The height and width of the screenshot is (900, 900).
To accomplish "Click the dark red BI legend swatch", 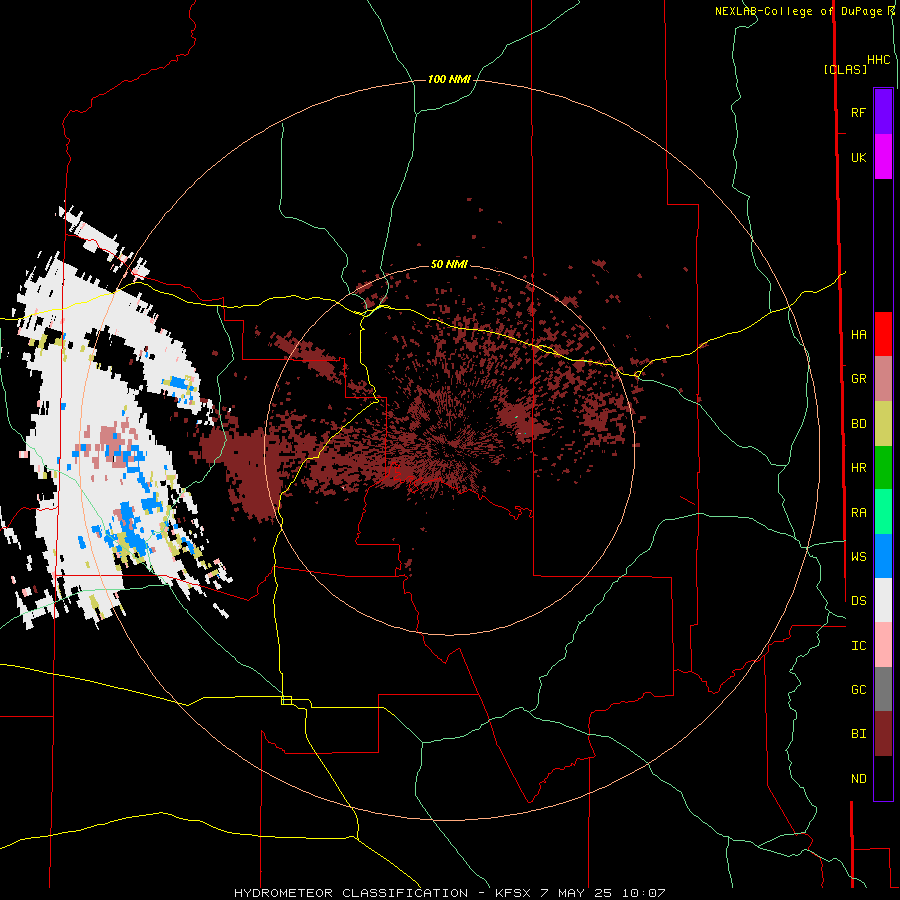I will [x=883, y=734].
